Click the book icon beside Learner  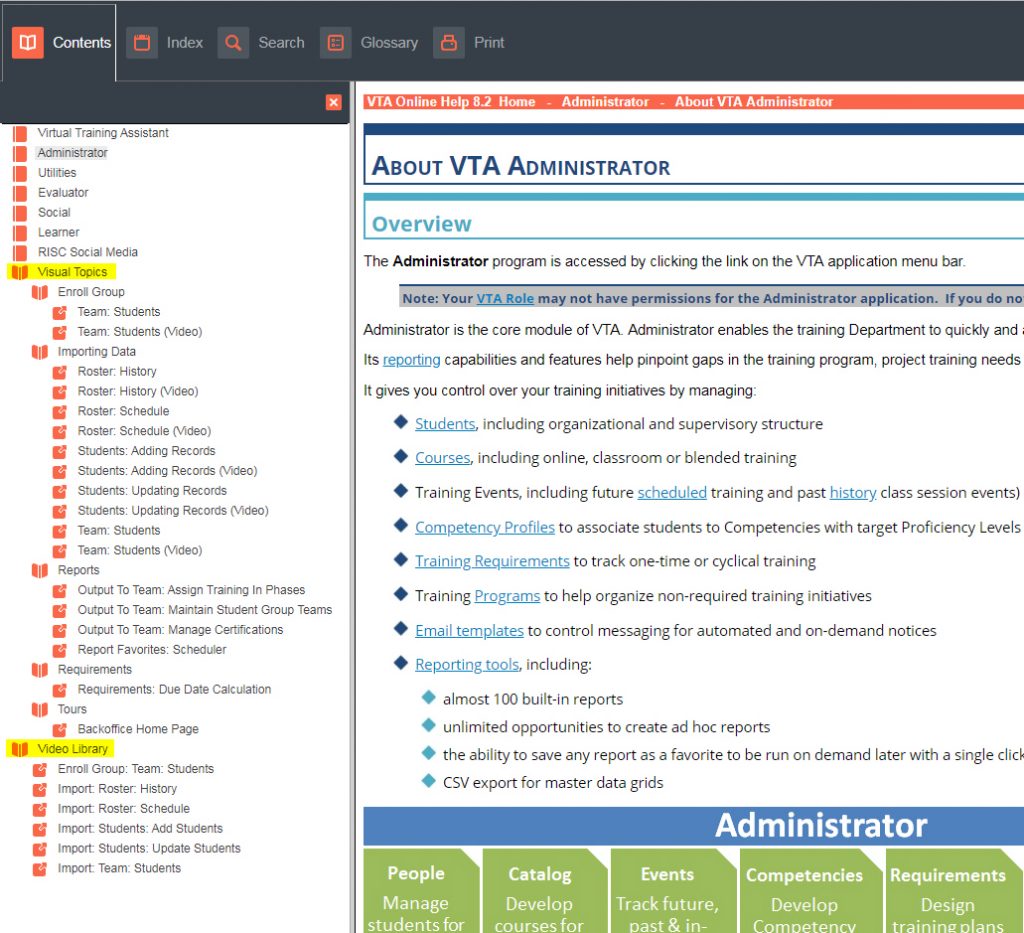(20, 232)
